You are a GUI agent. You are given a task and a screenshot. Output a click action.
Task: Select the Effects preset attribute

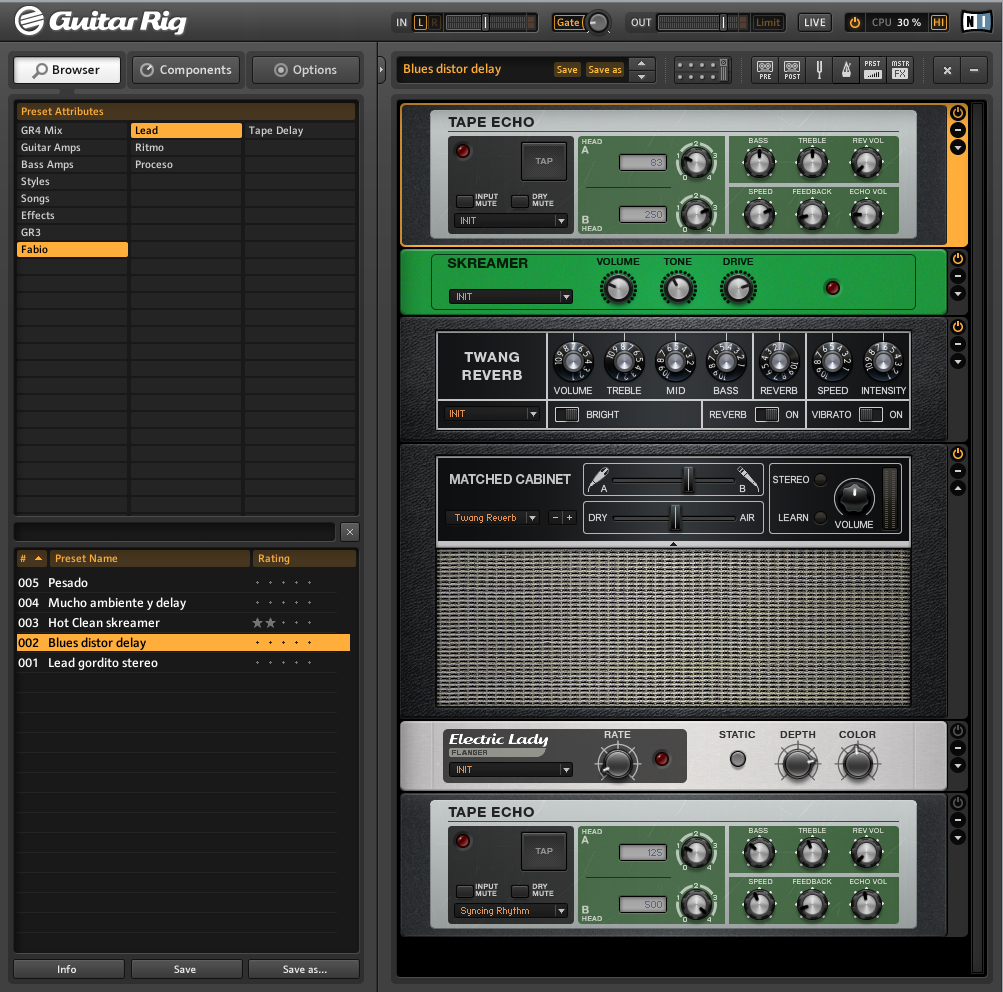point(72,216)
